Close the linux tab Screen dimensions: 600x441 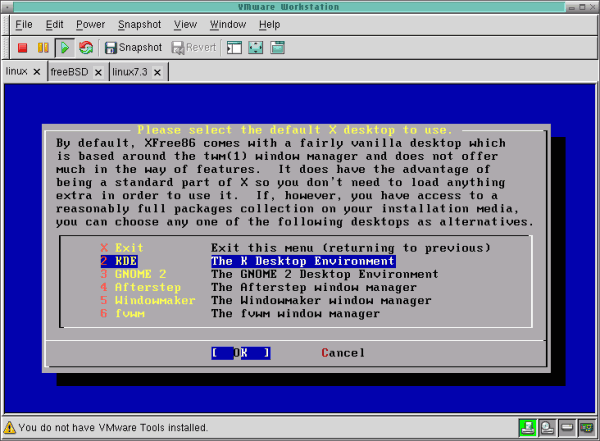point(37,72)
